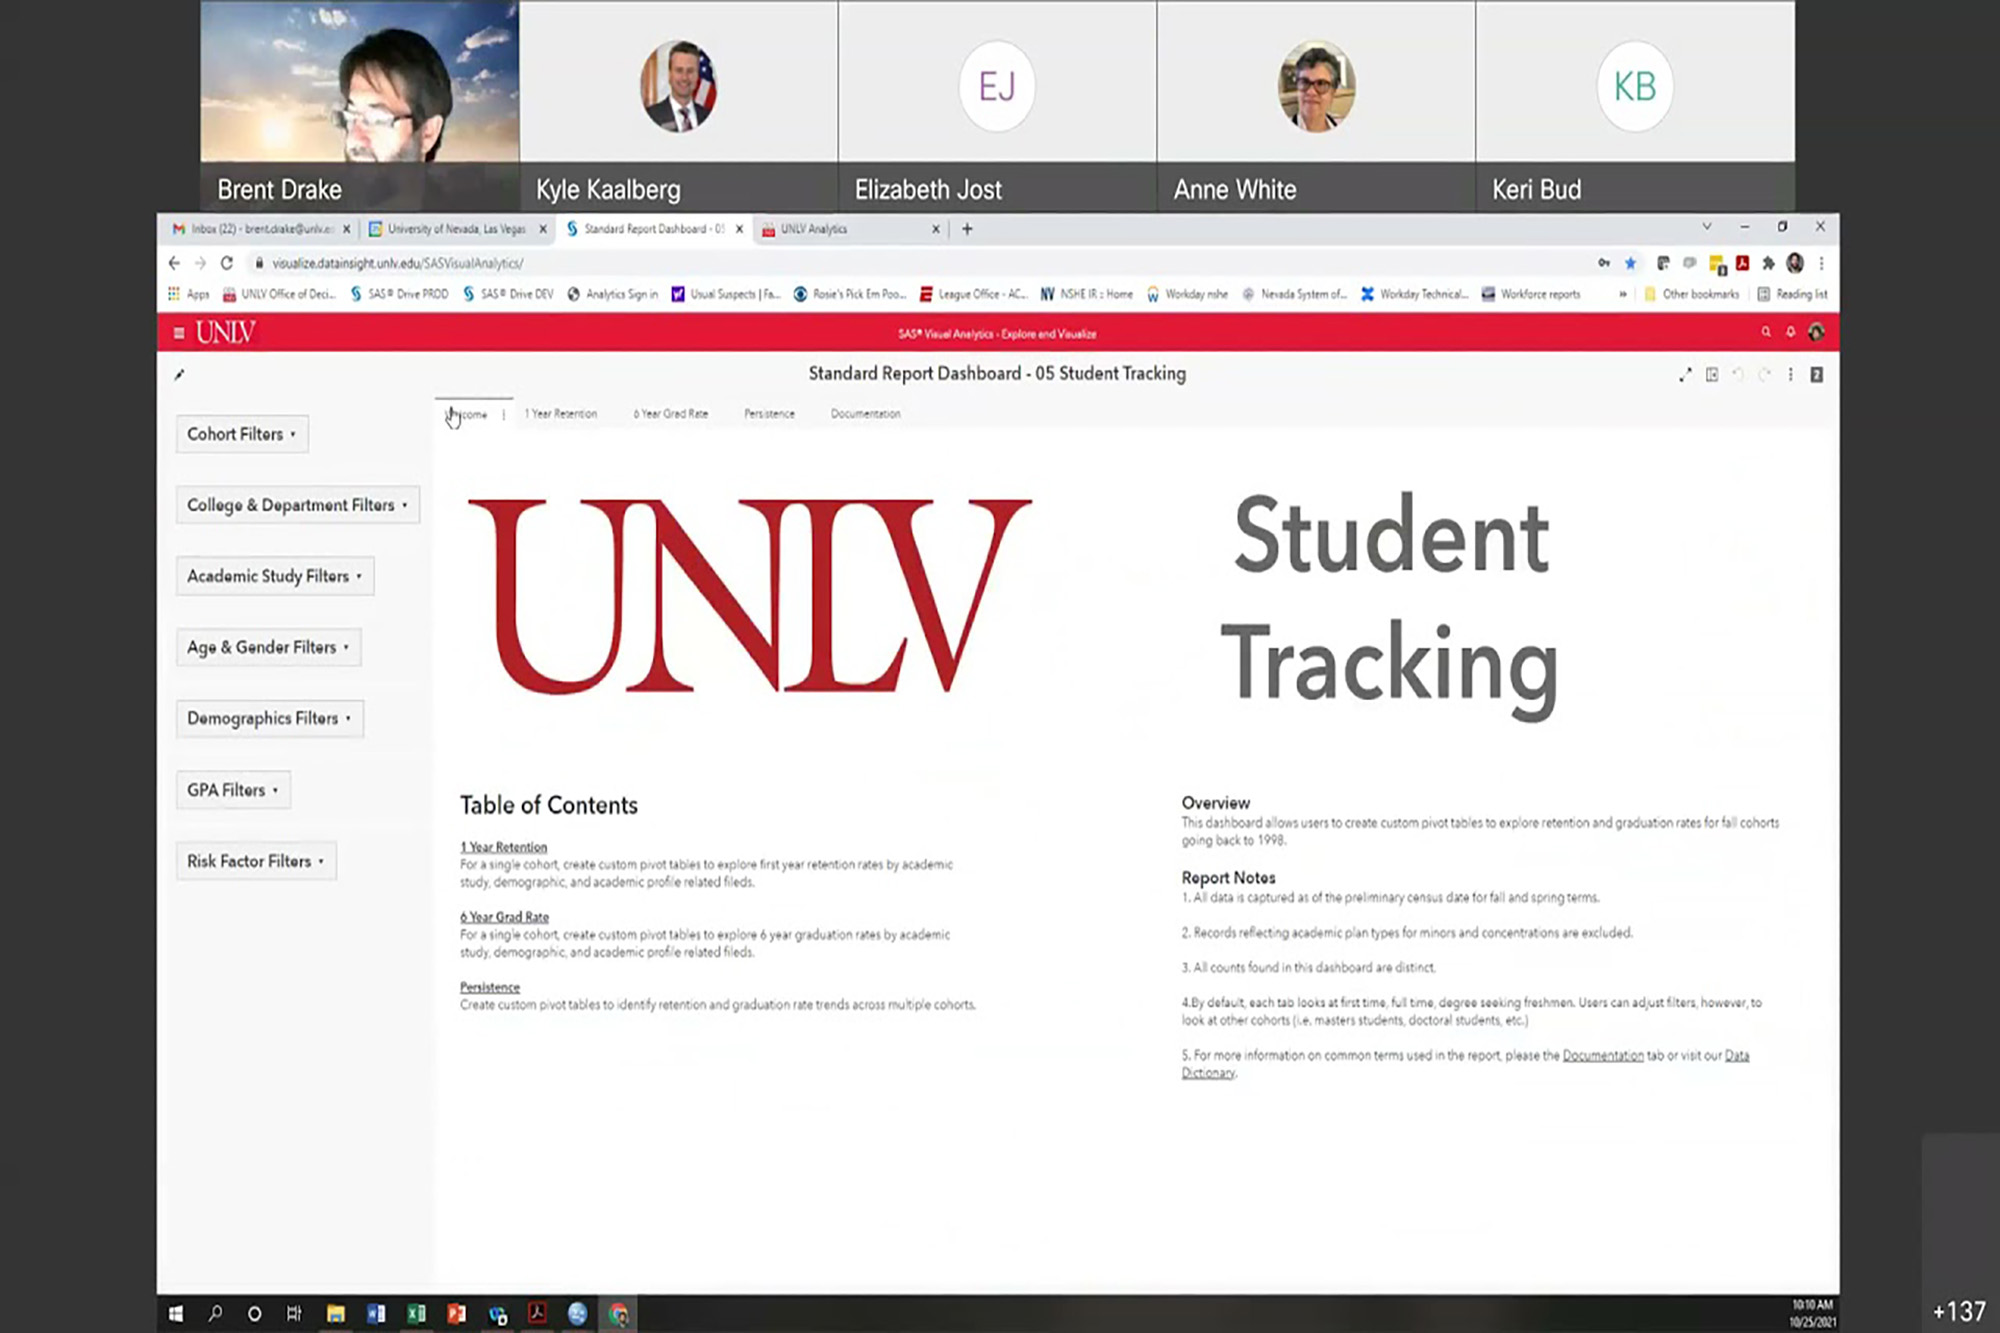Open the Chrome Reading list
The width and height of the screenshot is (2000, 1333).
(1792, 294)
